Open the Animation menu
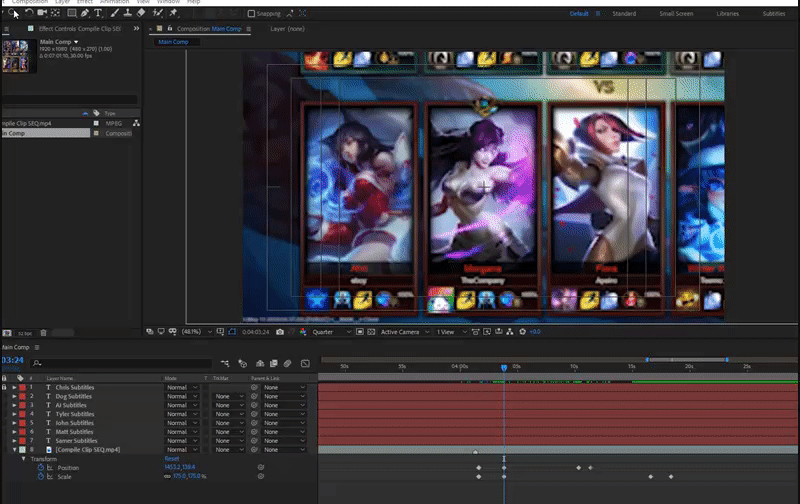The height and width of the screenshot is (504, 800). point(114,2)
